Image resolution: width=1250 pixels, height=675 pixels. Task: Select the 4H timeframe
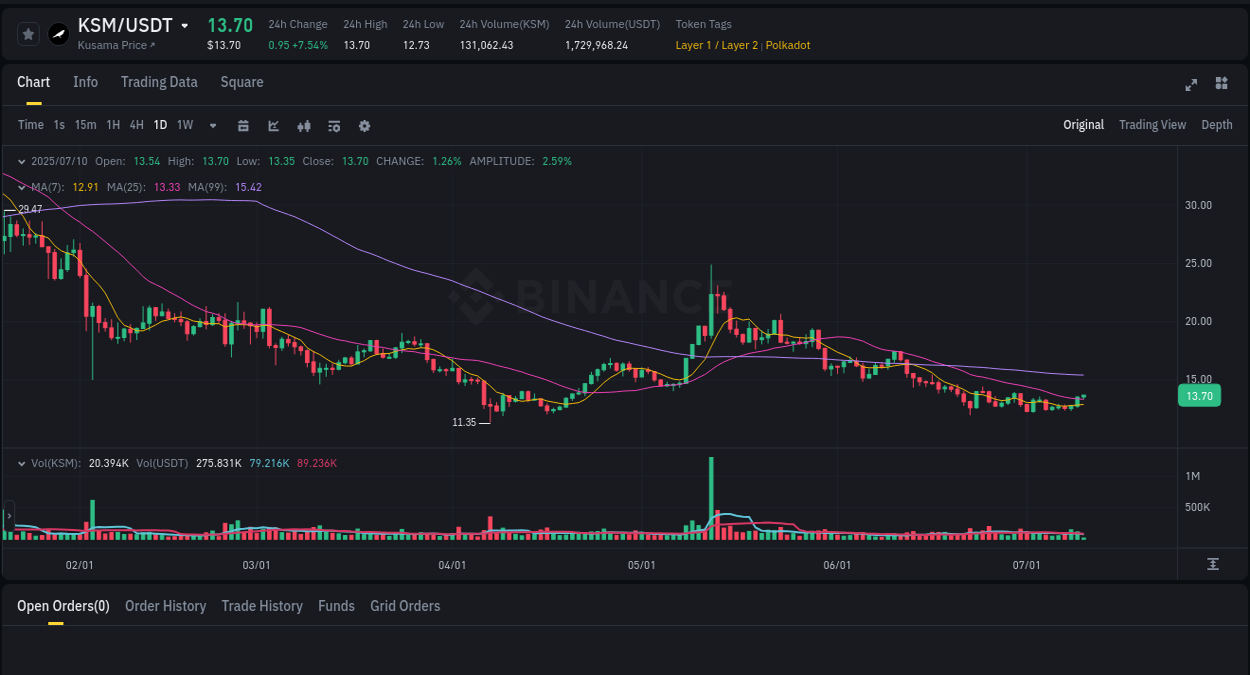pyautogui.click(x=136, y=125)
